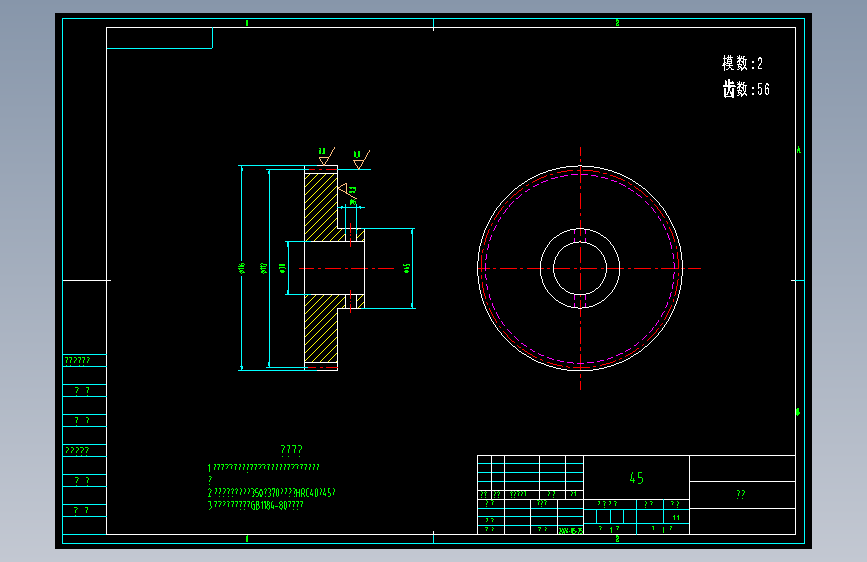Click the topmost labeled cell in left sidebar
867x562 pixels.
tap(85, 361)
